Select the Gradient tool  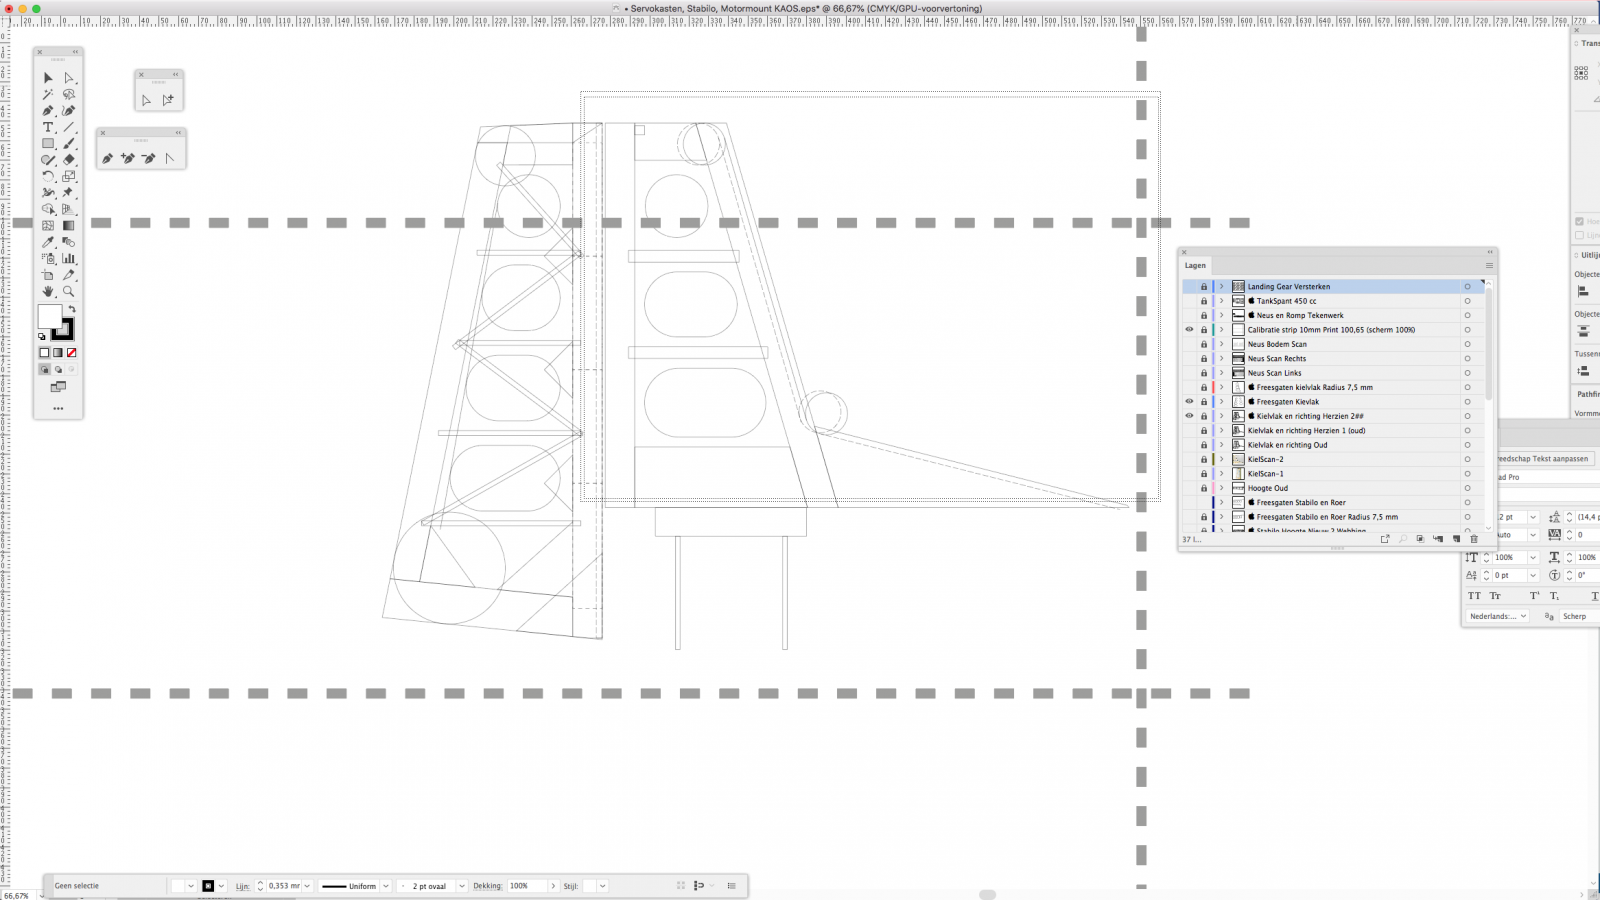coord(69,225)
